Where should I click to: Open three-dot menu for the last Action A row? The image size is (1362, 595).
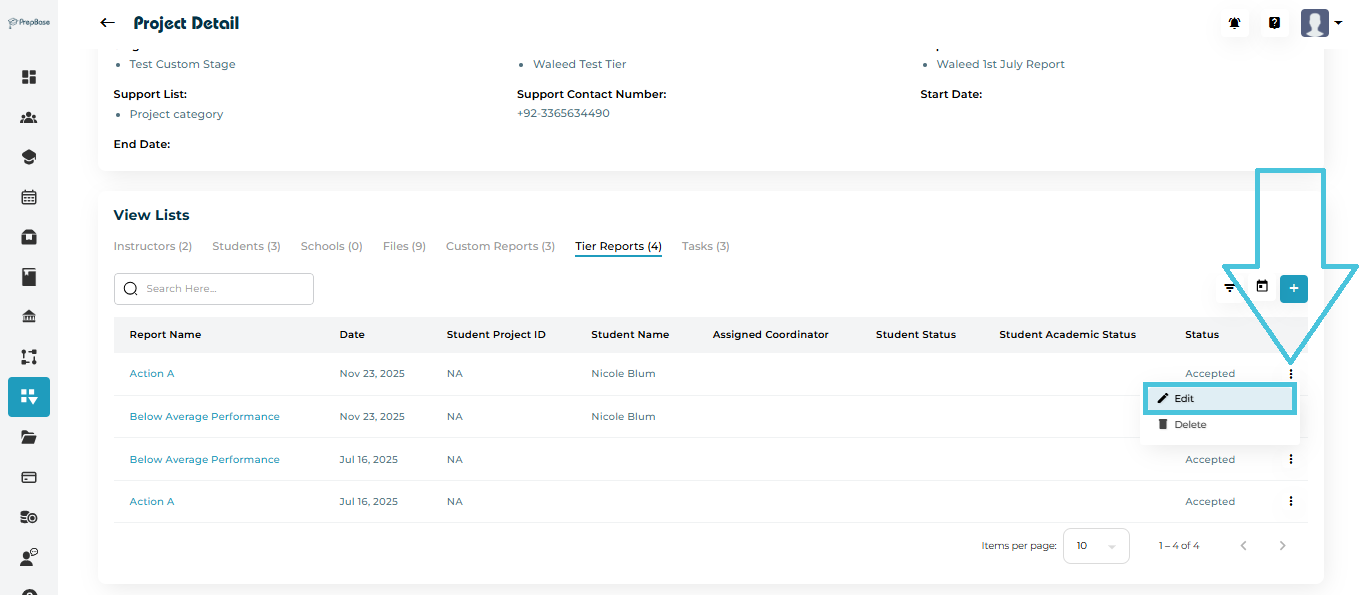[1290, 501]
